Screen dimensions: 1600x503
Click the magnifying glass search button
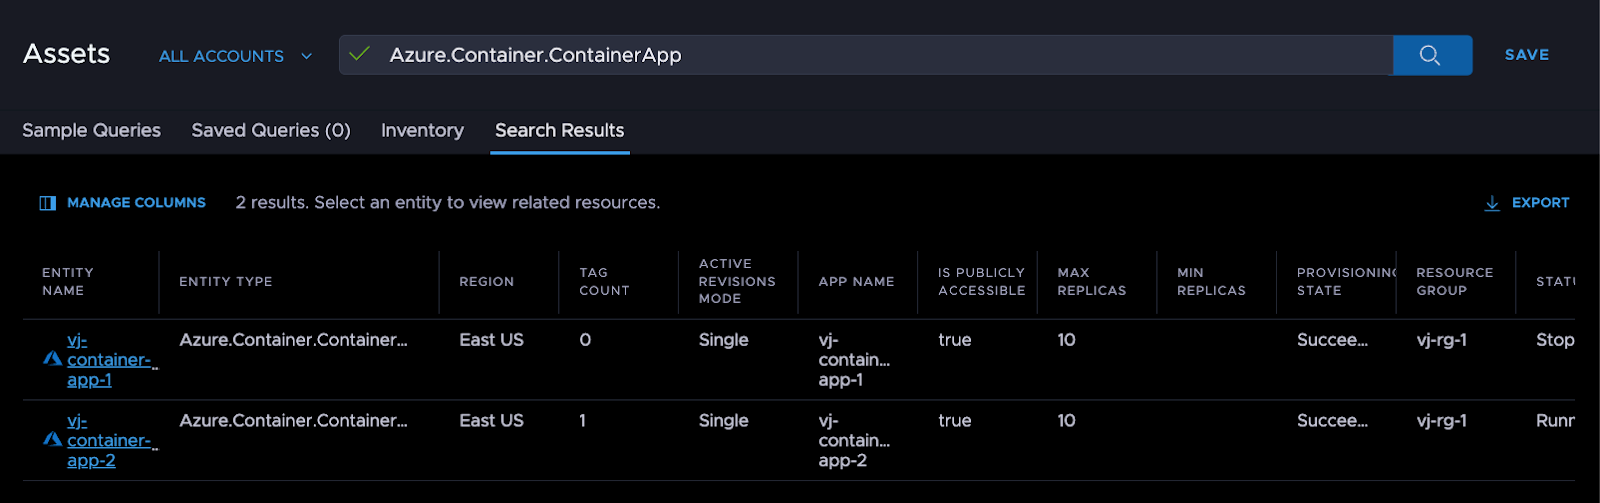click(1431, 55)
